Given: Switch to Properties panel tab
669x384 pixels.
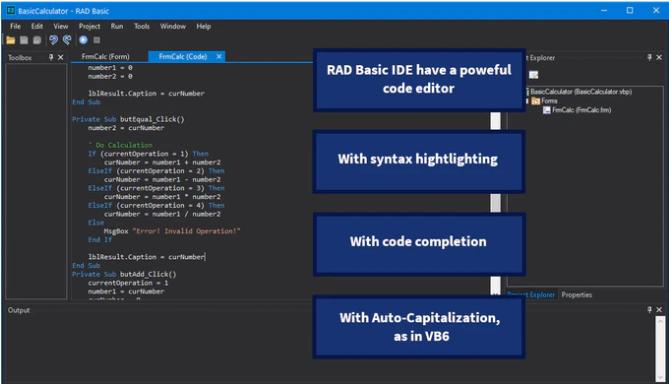Looking at the screenshot, I should [576, 295].
